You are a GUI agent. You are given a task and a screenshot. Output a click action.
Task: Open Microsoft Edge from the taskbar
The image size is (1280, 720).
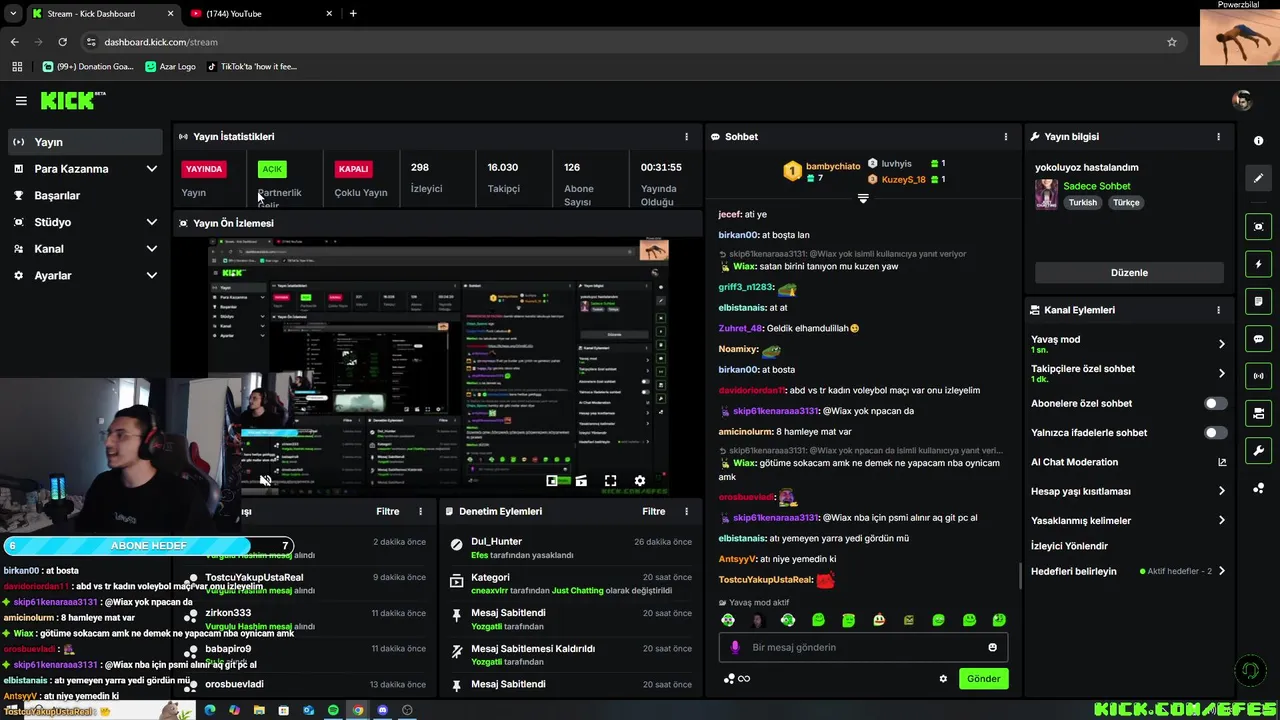coord(210,710)
